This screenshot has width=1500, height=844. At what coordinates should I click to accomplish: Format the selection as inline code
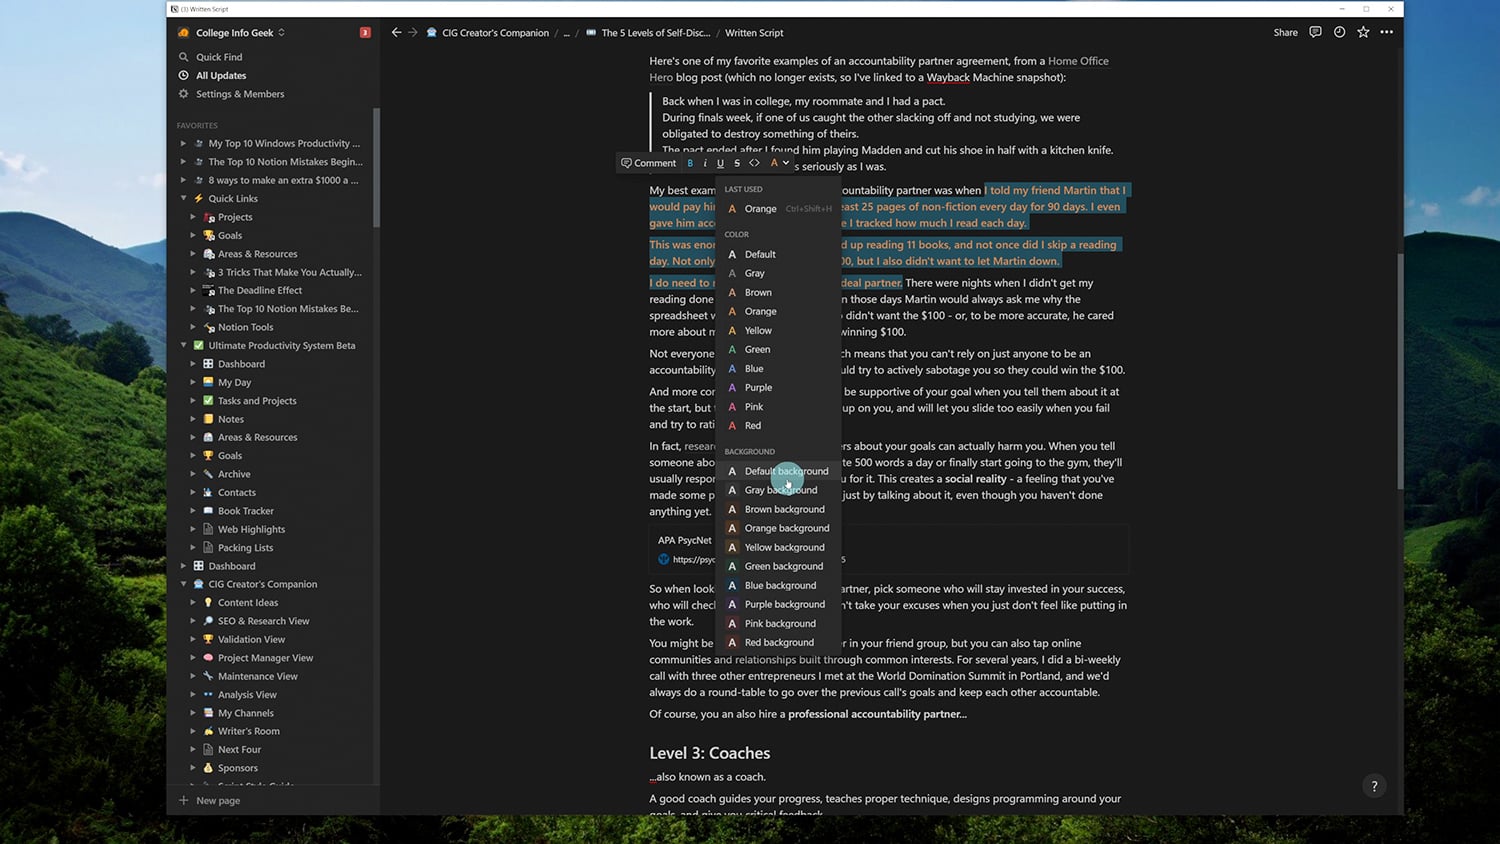click(754, 163)
